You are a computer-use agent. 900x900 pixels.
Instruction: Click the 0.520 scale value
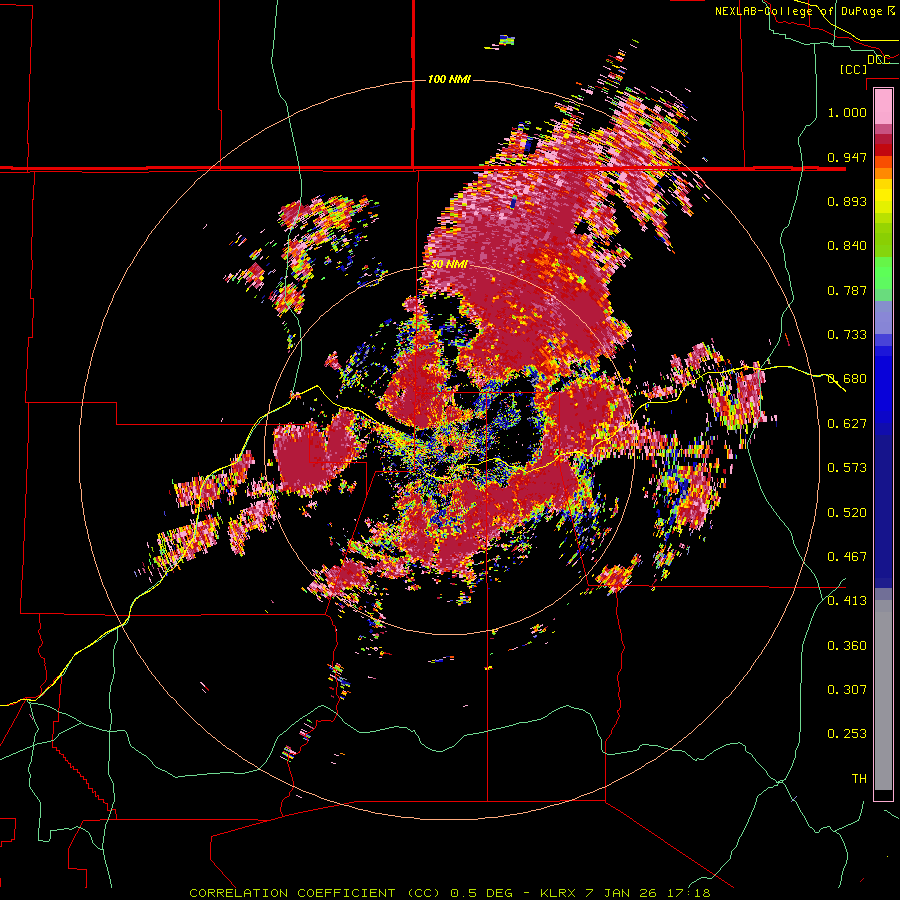(847, 513)
